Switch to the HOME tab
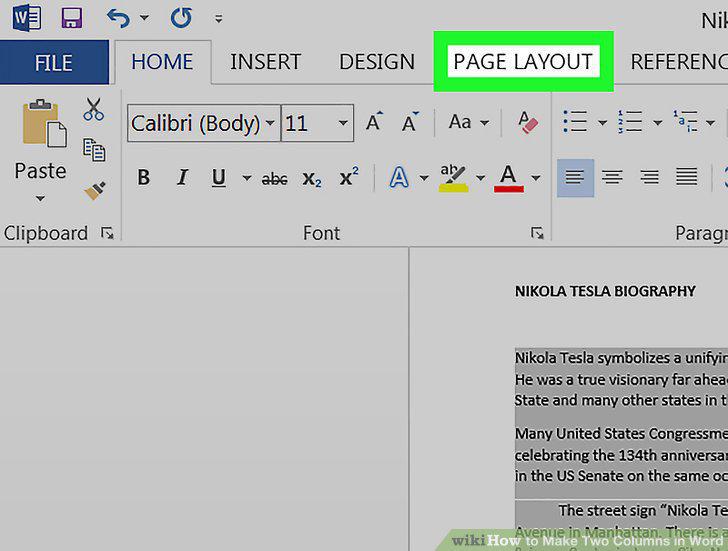The image size is (728, 551). (x=162, y=62)
